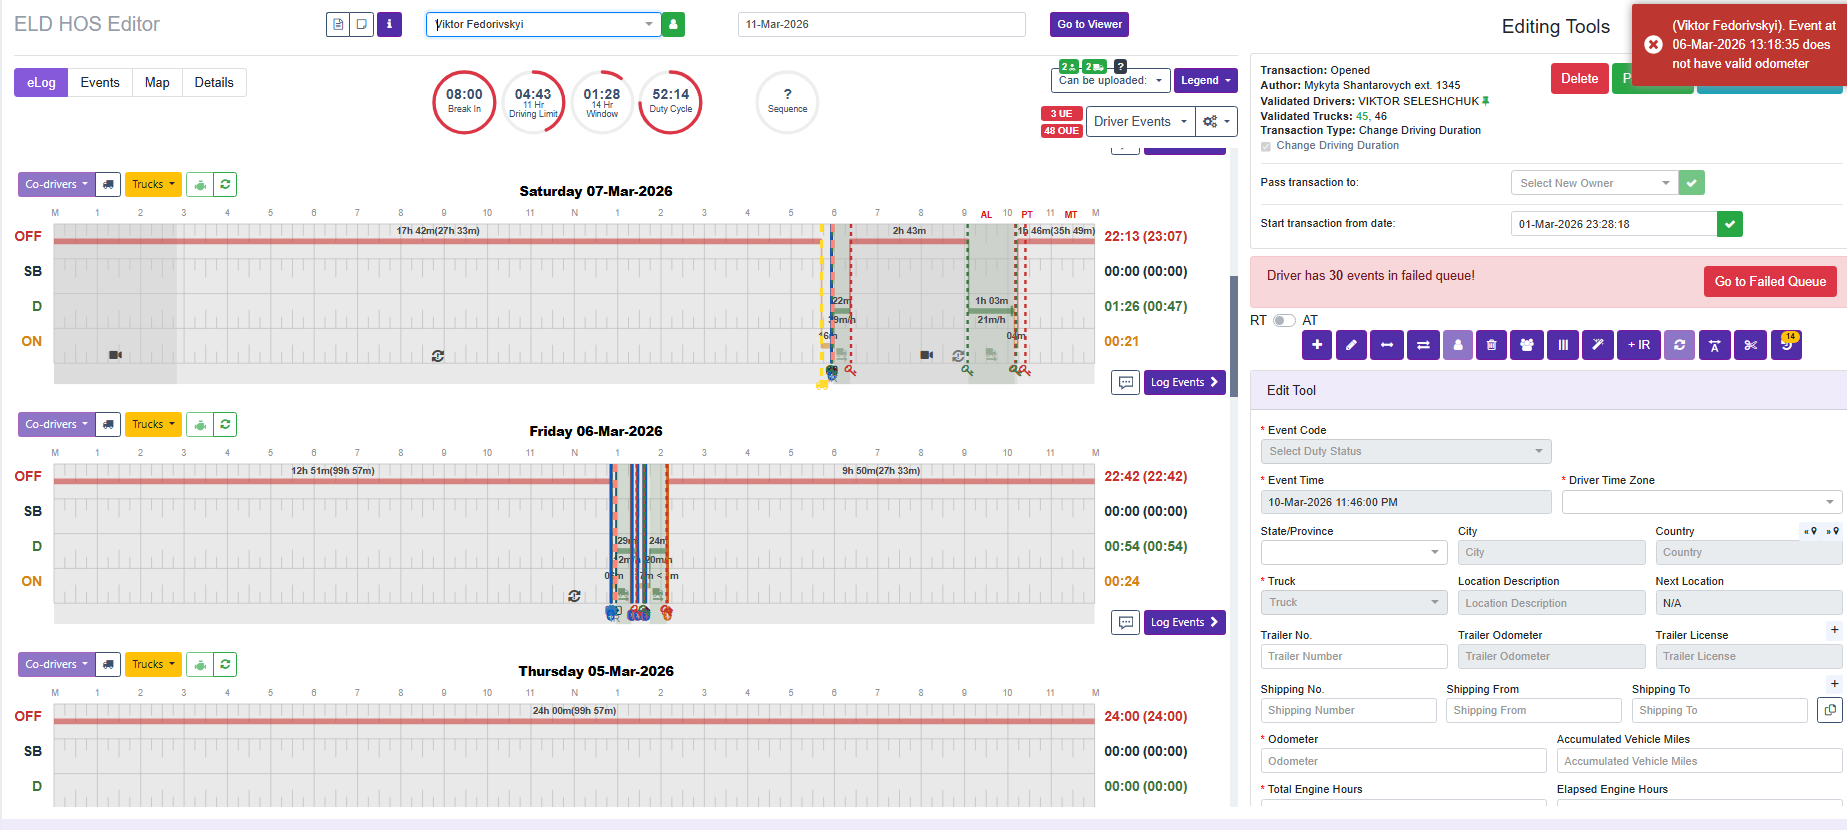Click the Break In 08:00 gauge
Viewport: 1847px width, 830px height.
coord(464,102)
